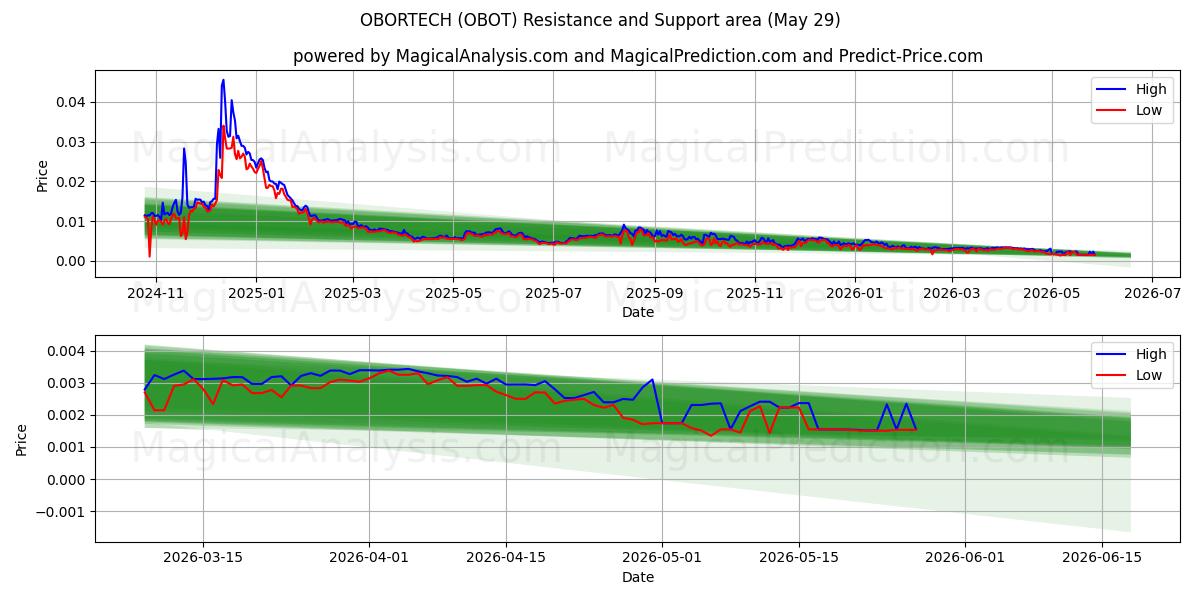Click the '0.003' y-axis label on bottom chart

point(69,383)
